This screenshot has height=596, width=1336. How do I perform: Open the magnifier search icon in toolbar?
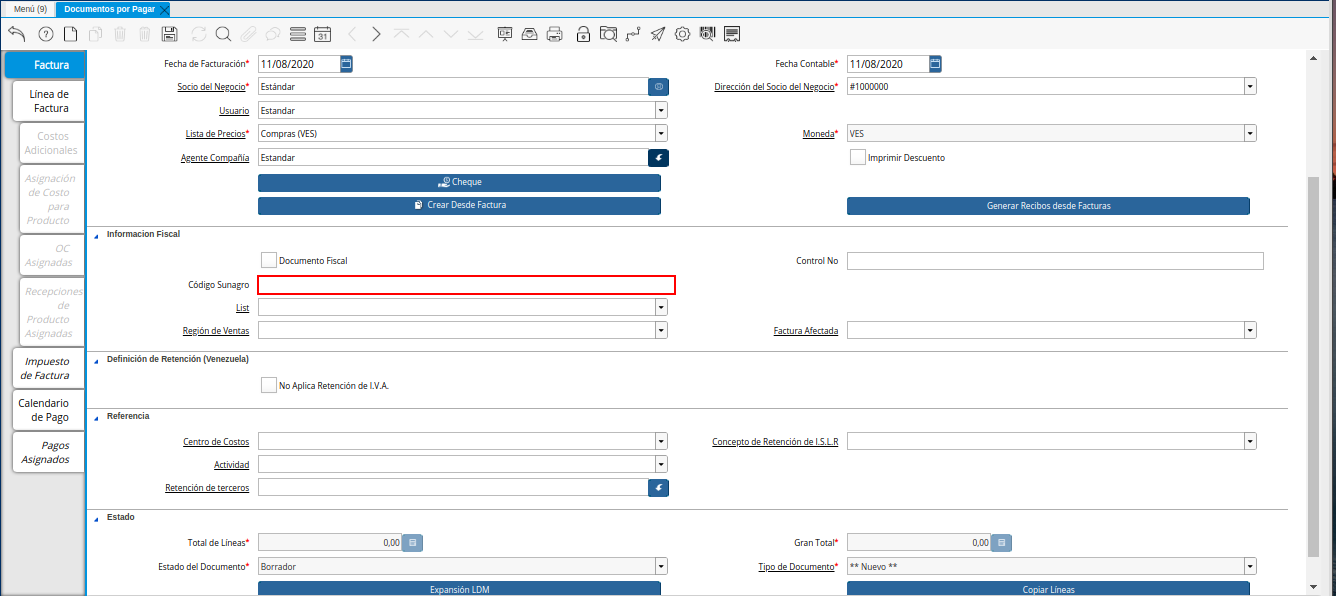coord(223,34)
